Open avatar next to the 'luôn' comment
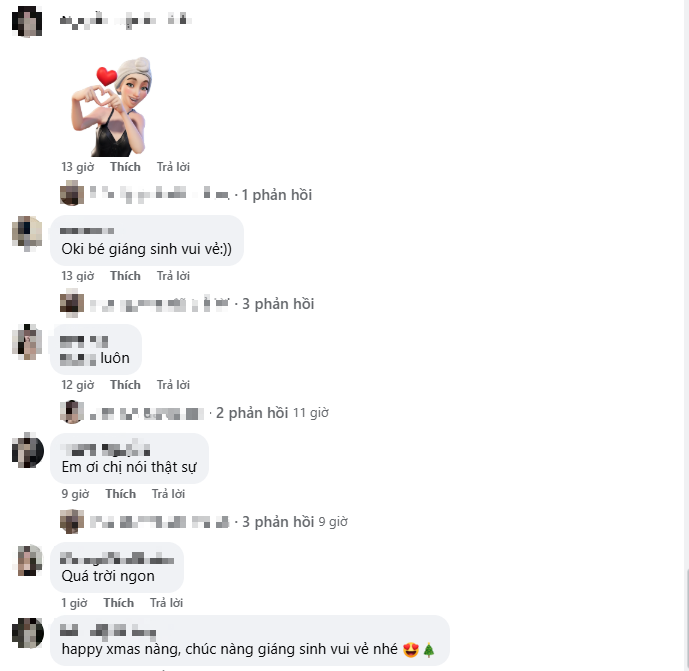Image resolution: width=689 pixels, height=671 pixels. (x=27, y=342)
